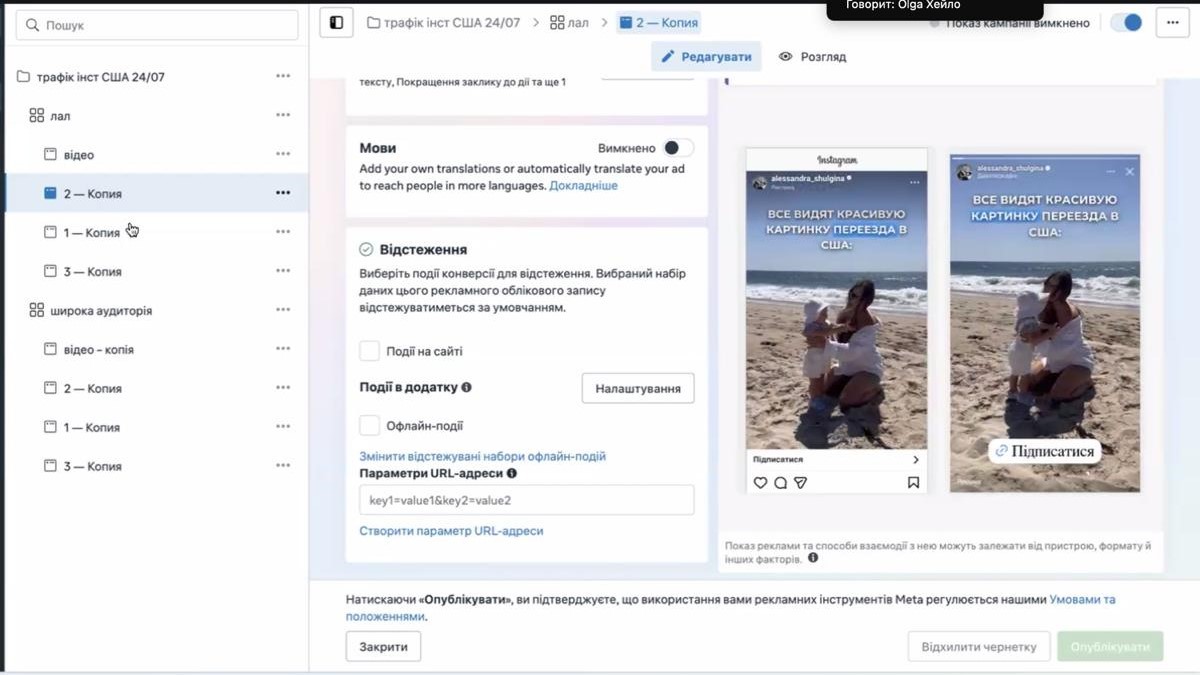Open three-dot menu for широка аудиторія

pyautogui.click(x=283, y=311)
